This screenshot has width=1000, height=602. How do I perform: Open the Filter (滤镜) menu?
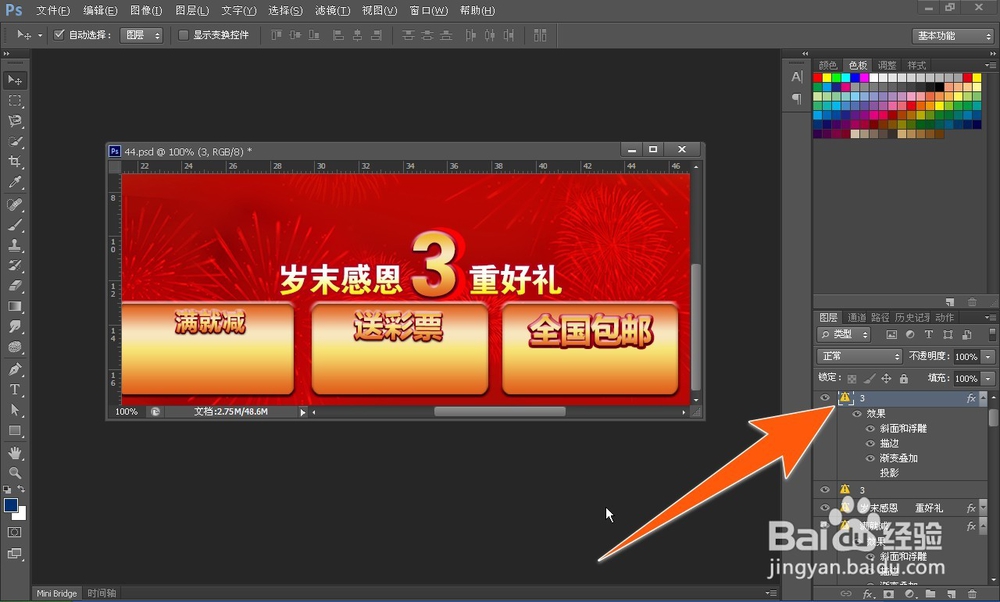332,10
